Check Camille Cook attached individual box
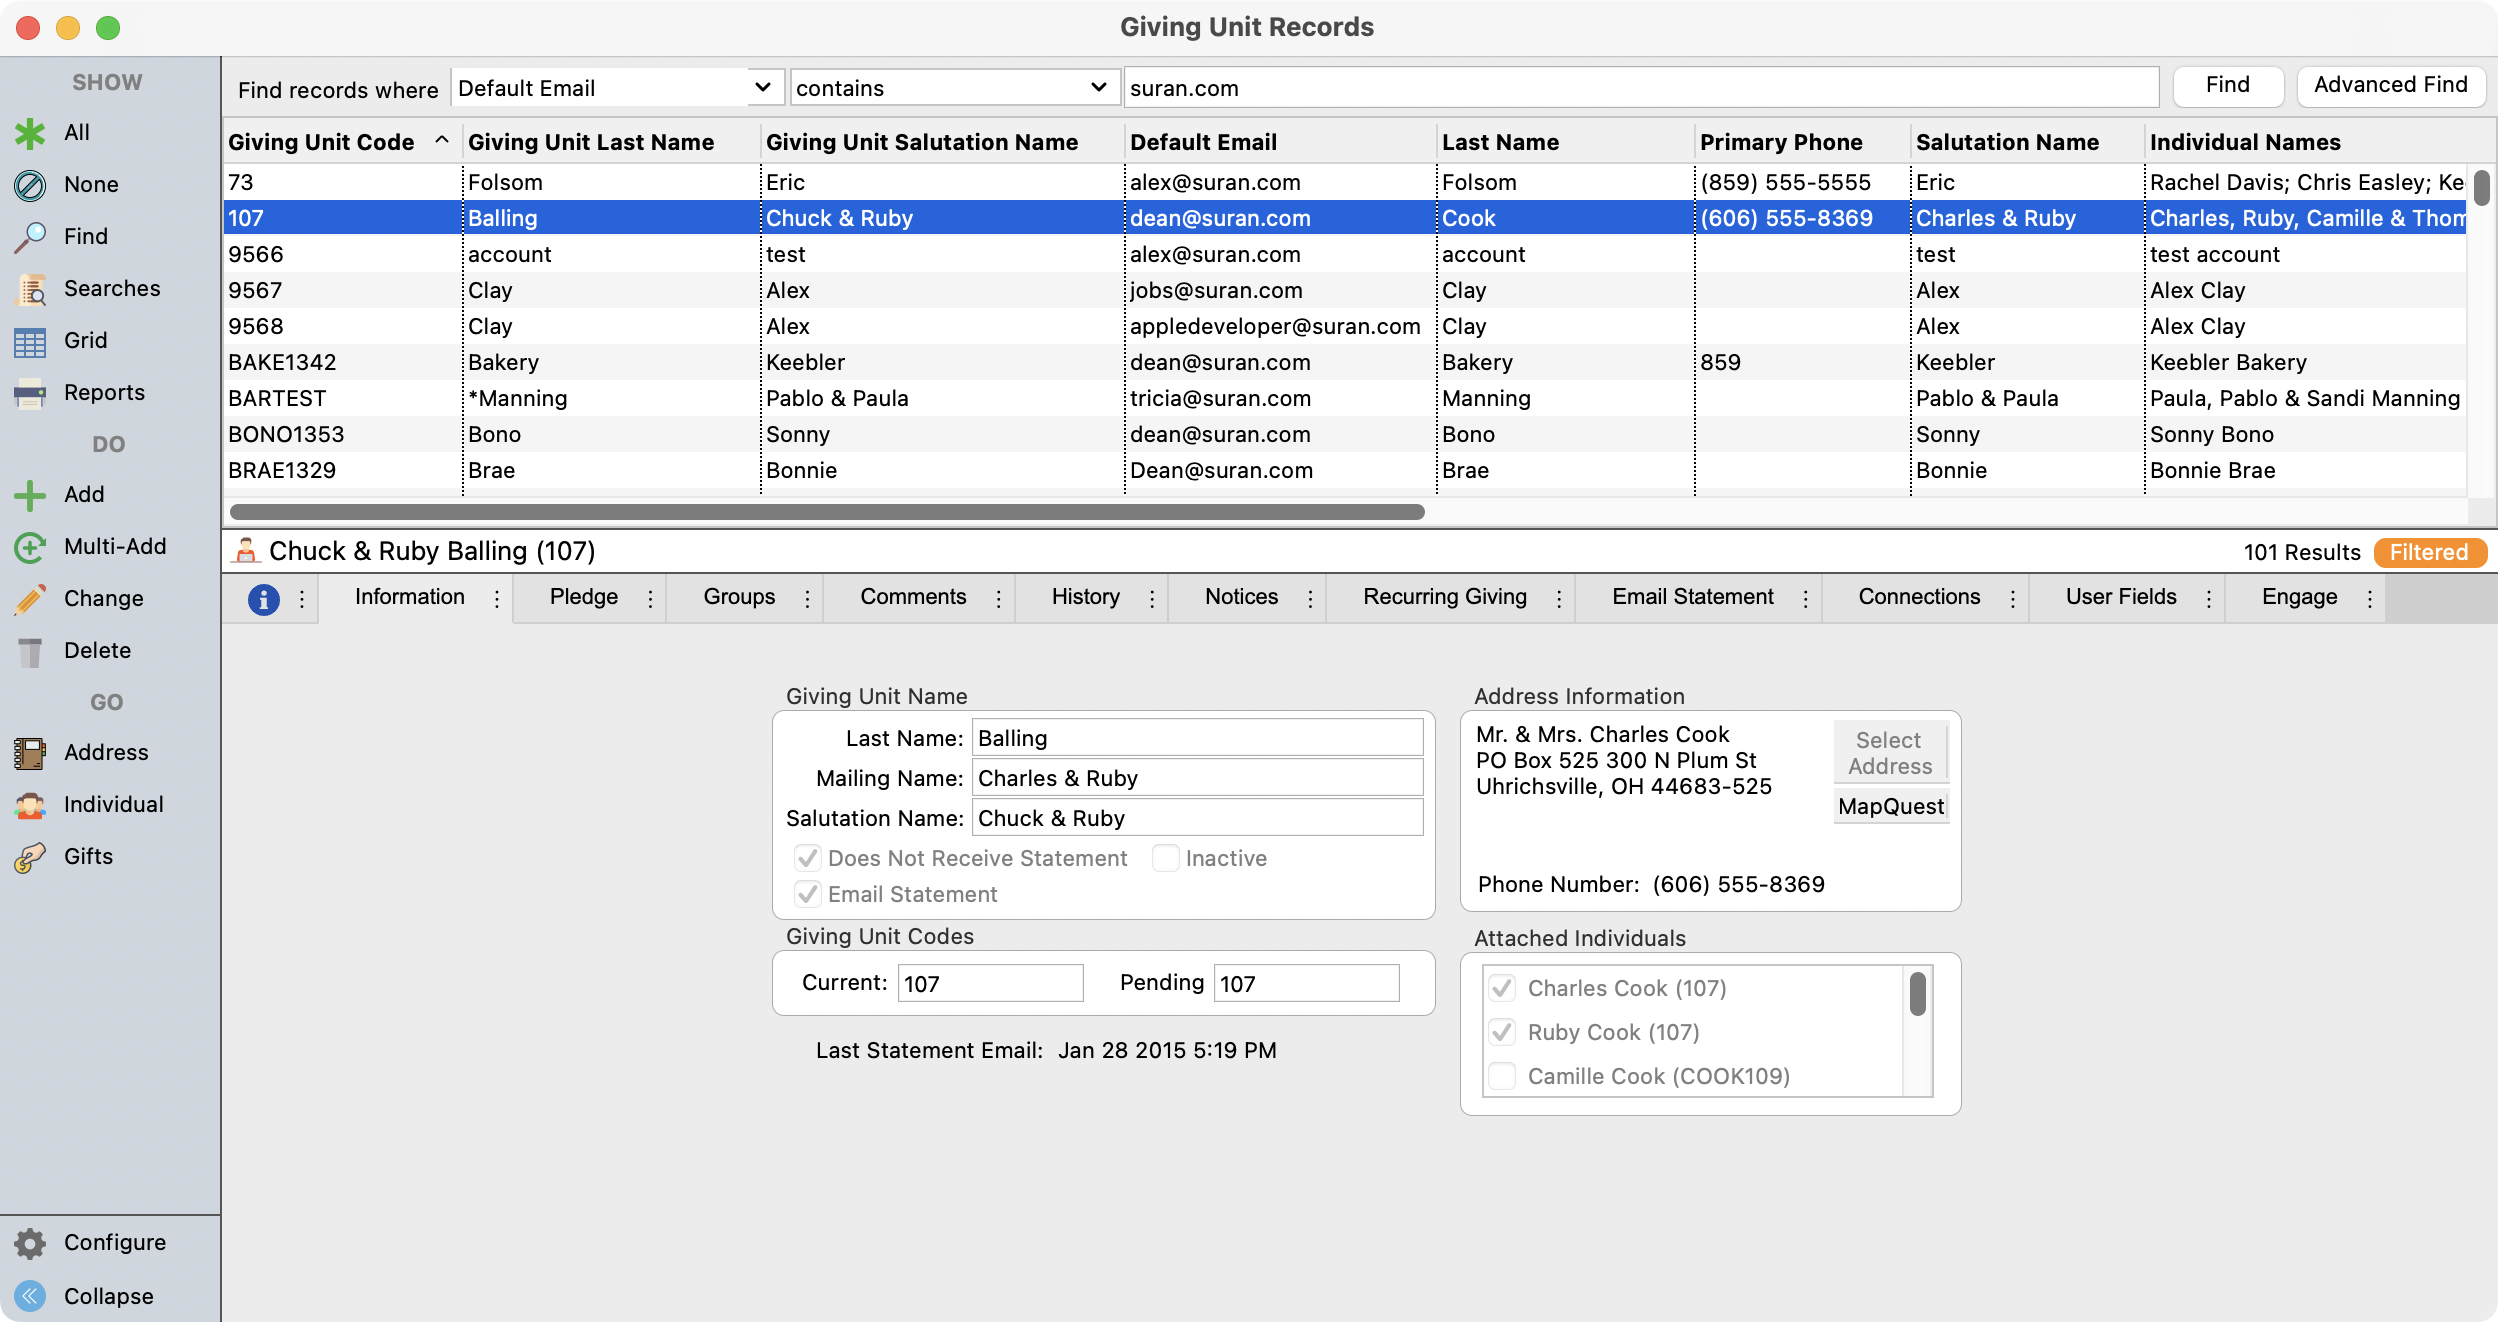Viewport: 2498px width, 1322px height. [1502, 1076]
